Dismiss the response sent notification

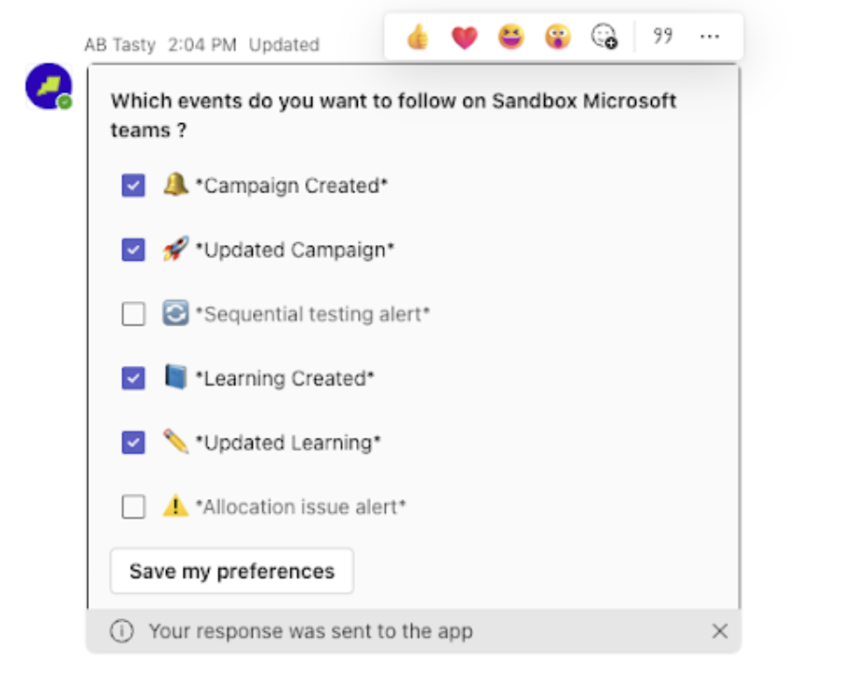pyautogui.click(x=719, y=631)
